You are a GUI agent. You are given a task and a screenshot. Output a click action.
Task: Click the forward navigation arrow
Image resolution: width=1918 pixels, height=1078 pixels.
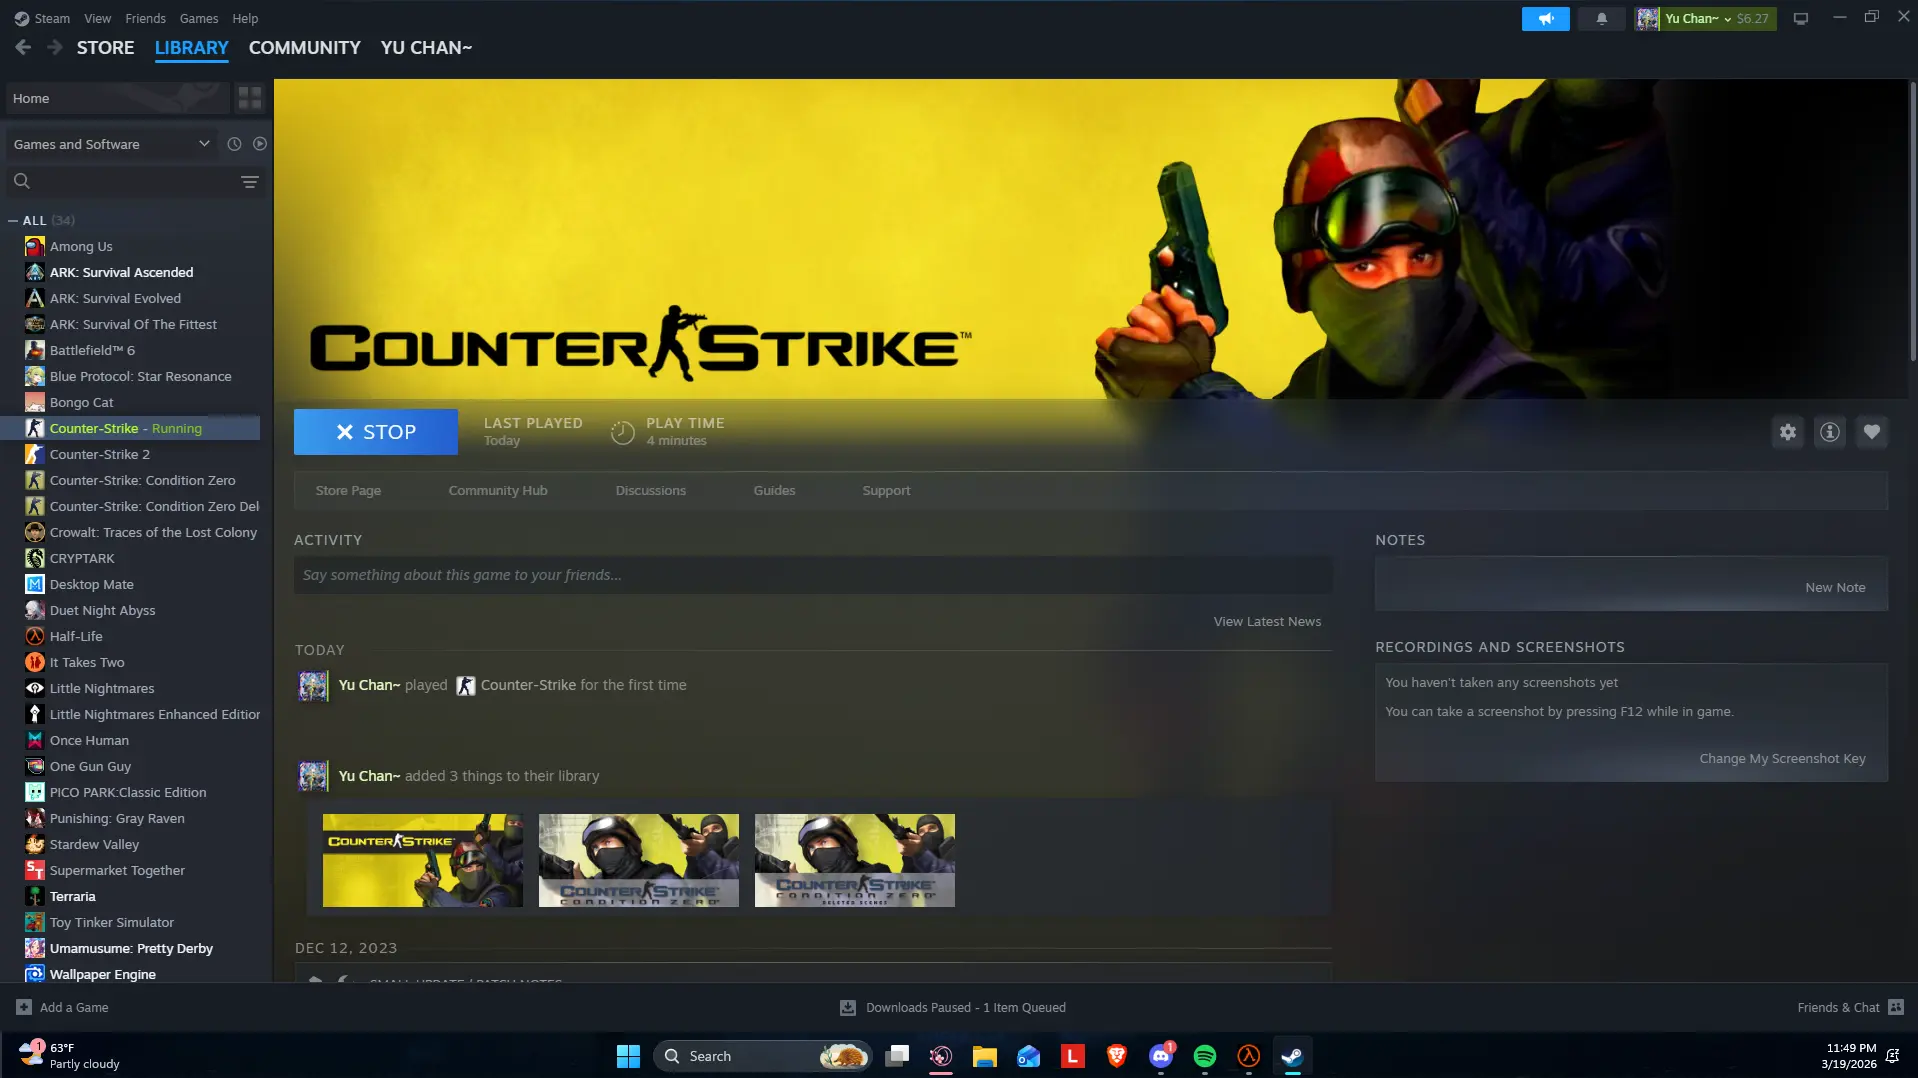coord(55,47)
